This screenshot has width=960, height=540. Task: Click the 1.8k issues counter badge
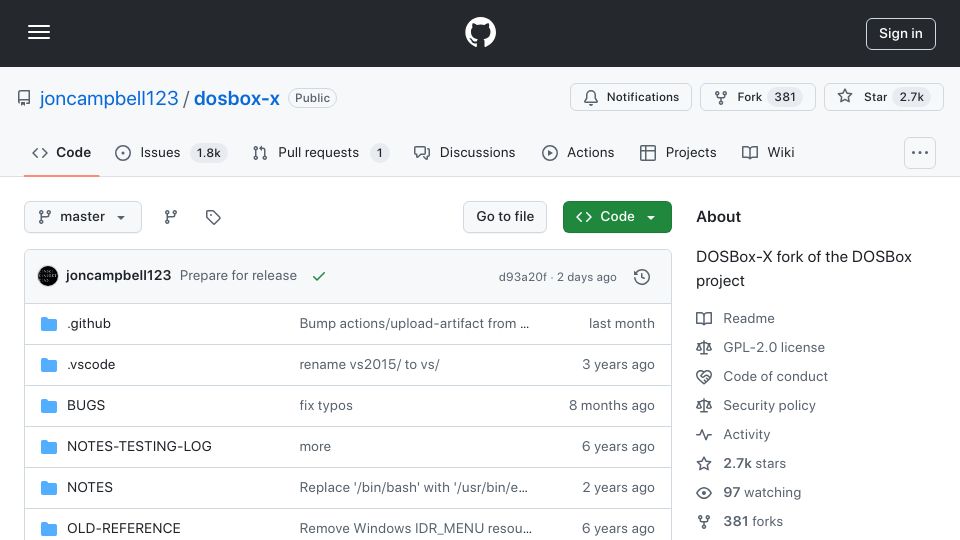(208, 152)
